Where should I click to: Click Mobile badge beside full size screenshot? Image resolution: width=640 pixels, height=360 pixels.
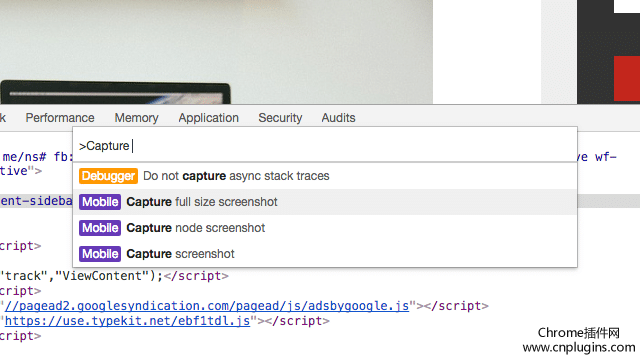[x=100, y=202]
